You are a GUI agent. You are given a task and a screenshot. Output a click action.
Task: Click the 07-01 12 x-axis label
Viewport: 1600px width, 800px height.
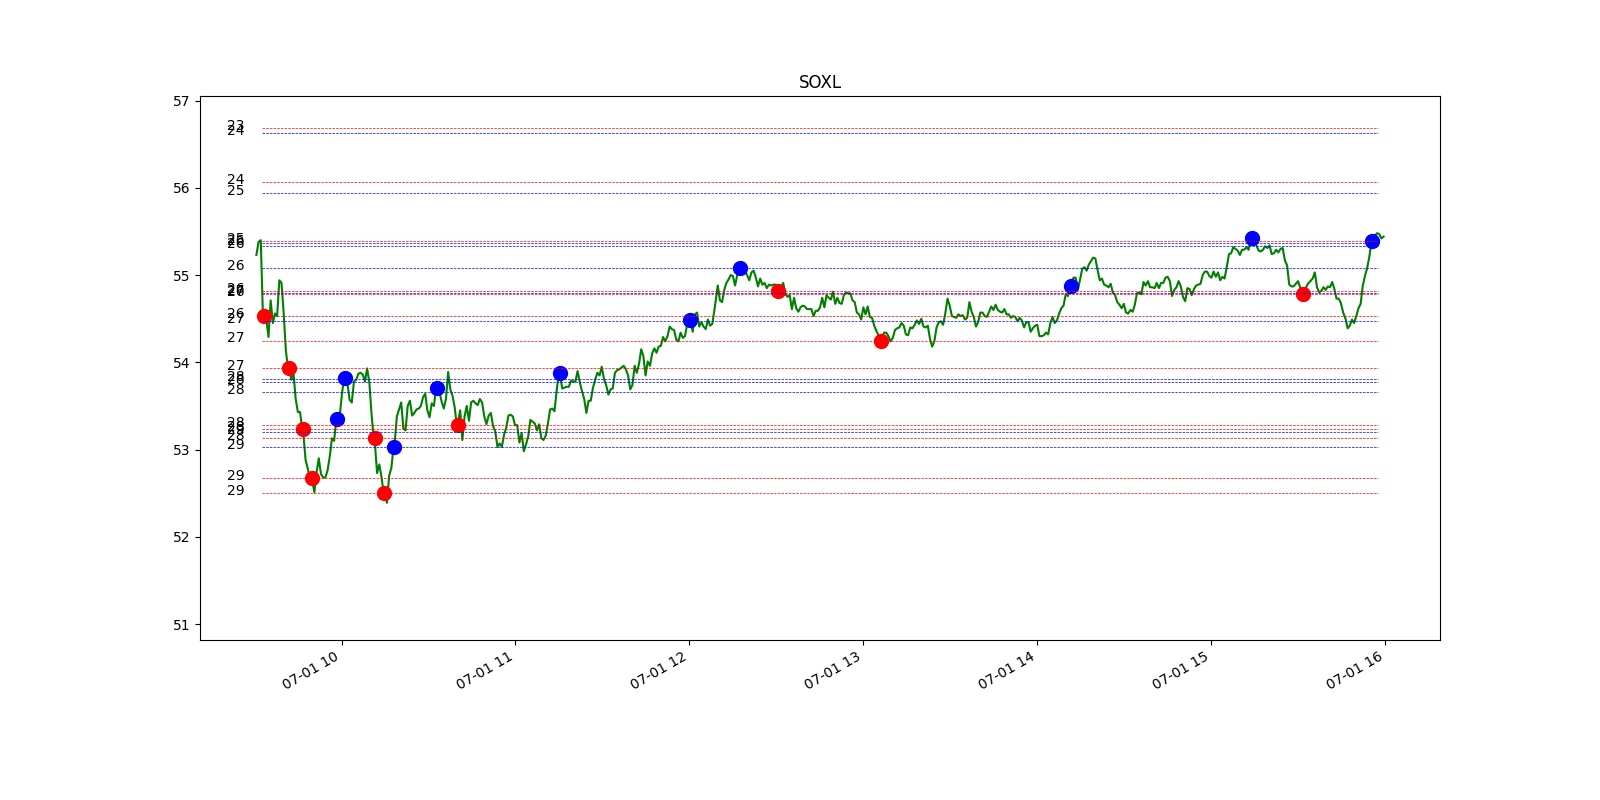658,670
